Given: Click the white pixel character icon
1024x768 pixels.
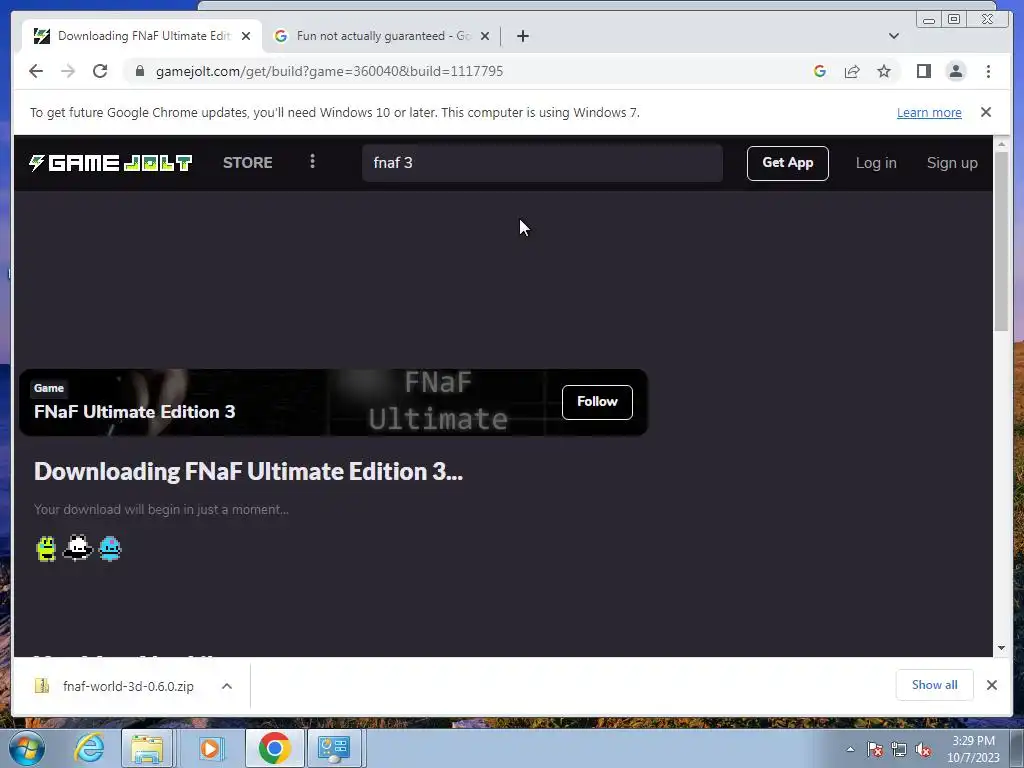Looking at the screenshot, I should [x=78, y=549].
